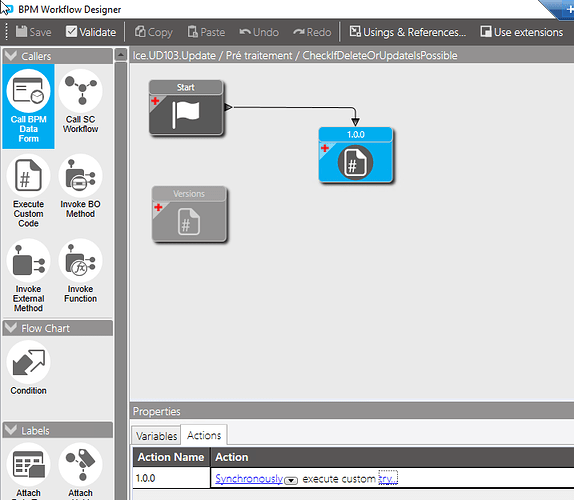Click red plus on Versions node
The width and height of the screenshot is (574, 500).
(x=158, y=208)
